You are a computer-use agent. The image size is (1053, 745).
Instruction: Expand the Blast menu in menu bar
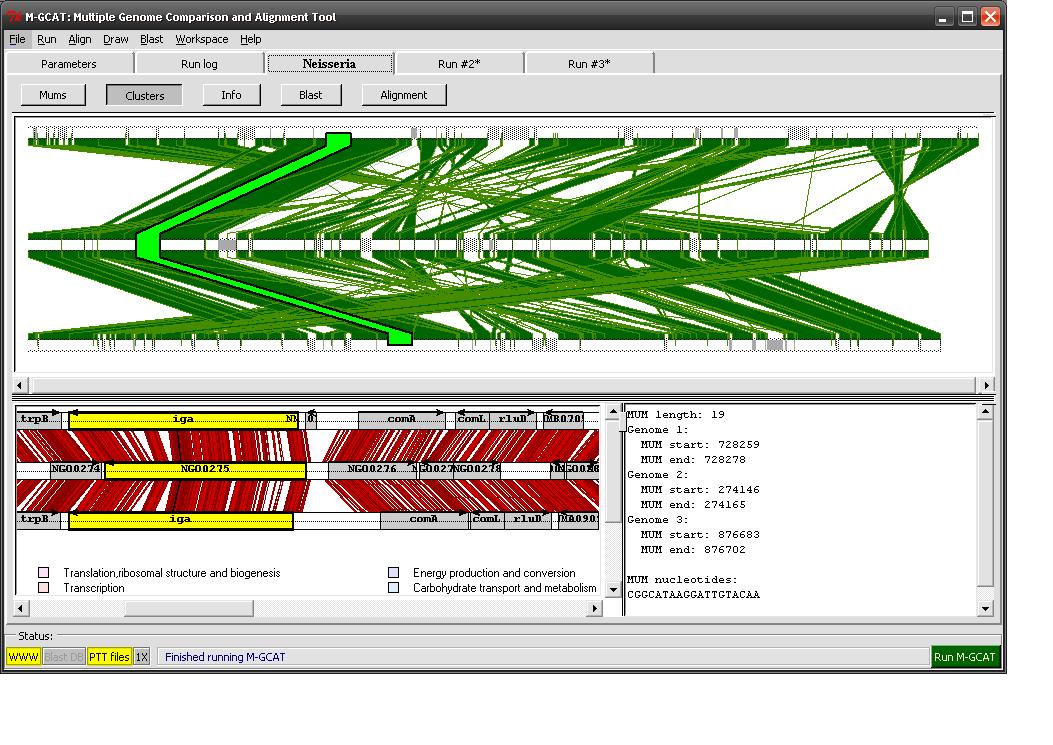click(152, 39)
